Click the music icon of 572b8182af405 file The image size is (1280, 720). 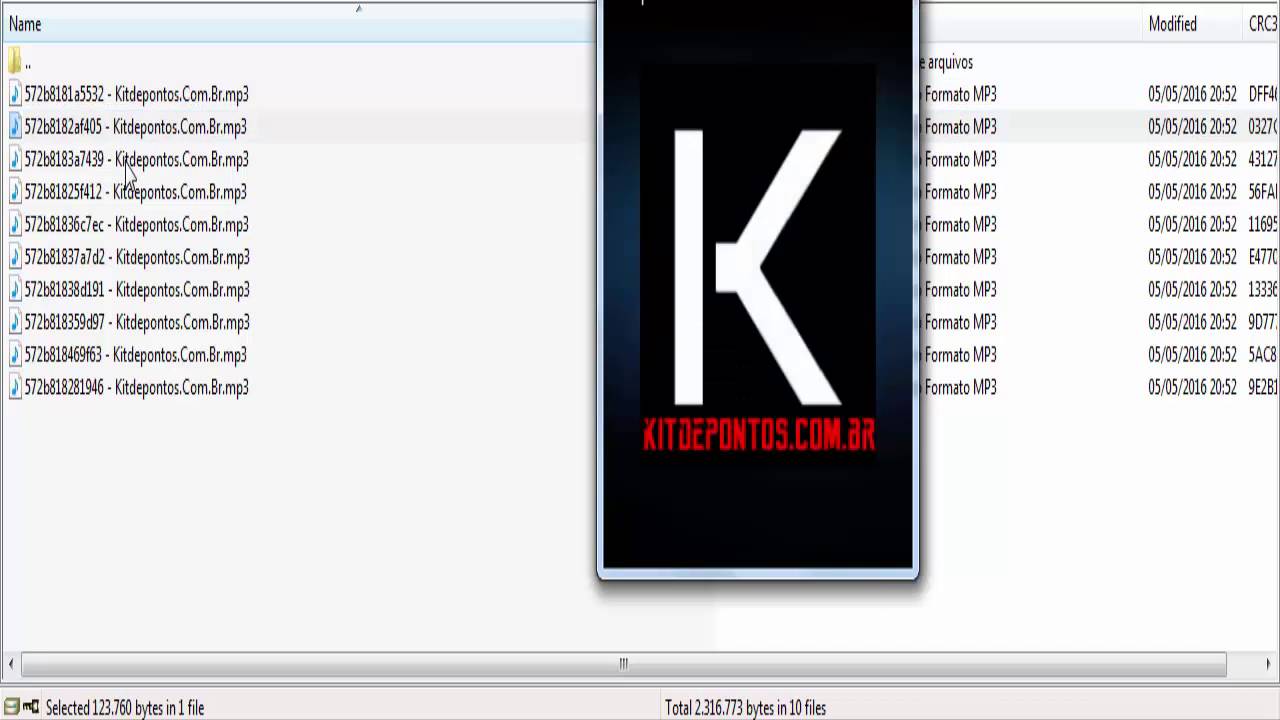coord(15,127)
